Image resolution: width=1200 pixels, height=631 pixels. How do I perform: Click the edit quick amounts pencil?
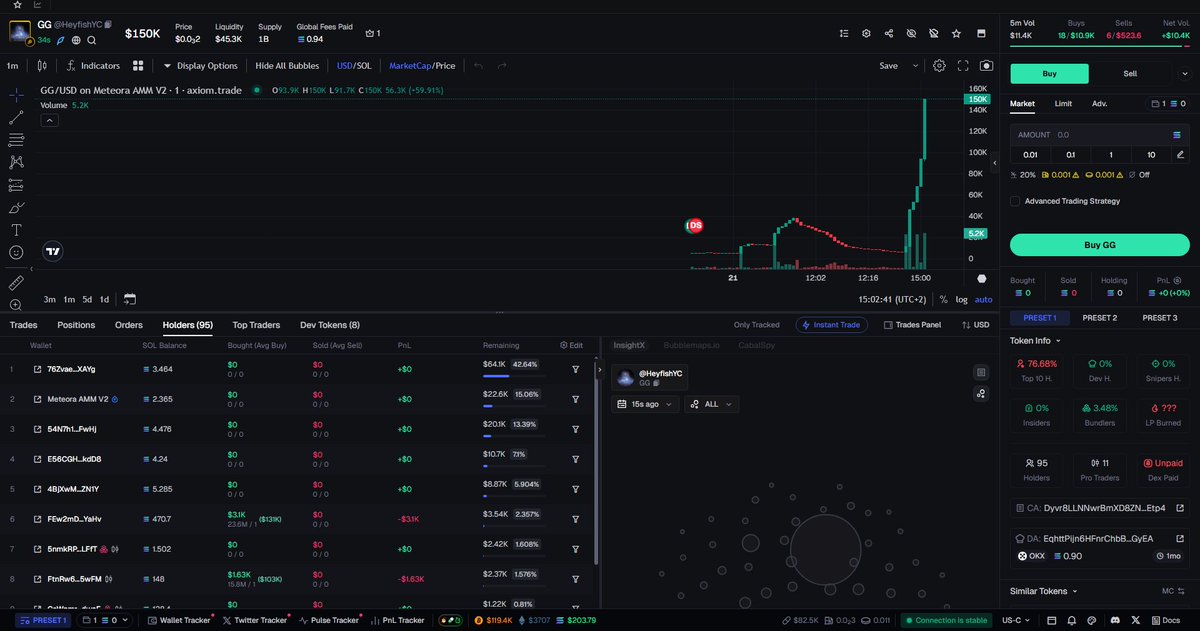tap(1180, 154)
